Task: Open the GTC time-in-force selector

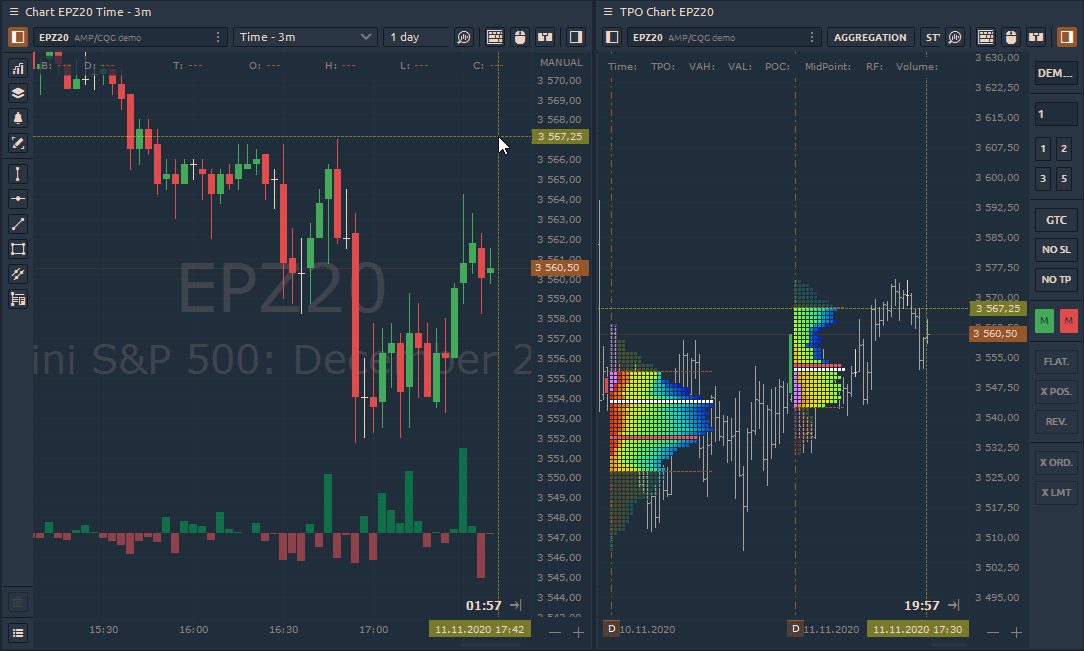Action: point(1056,220)
